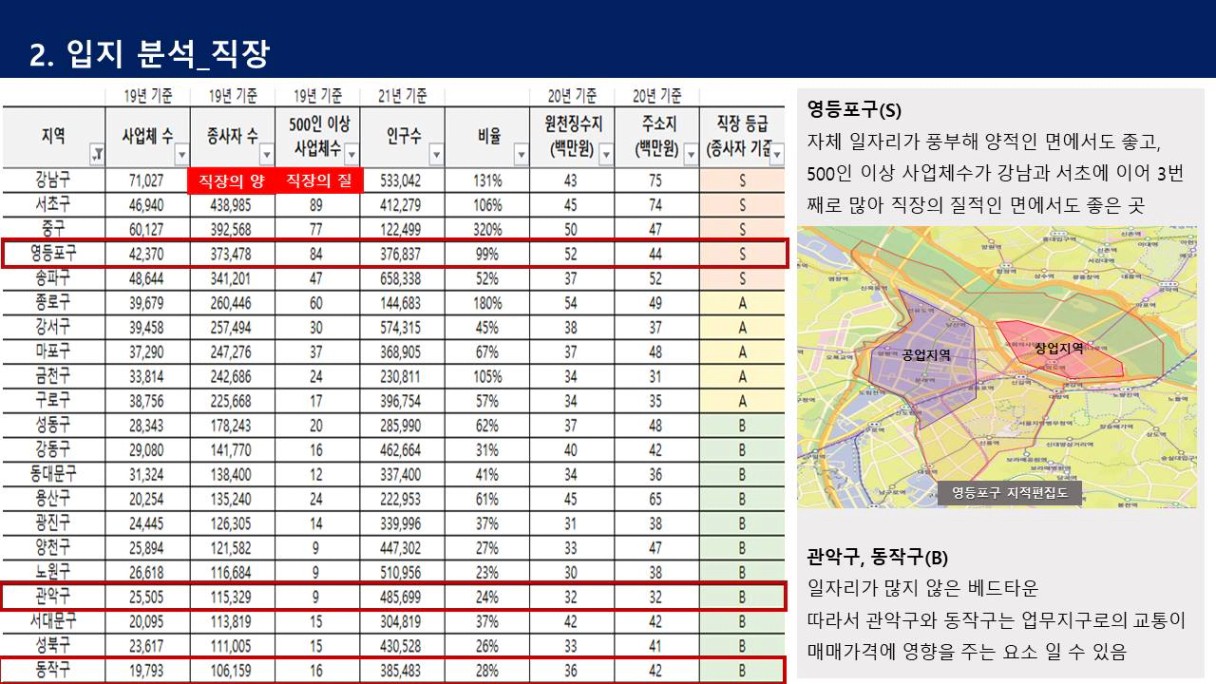Select the 구로구 cell
Image resolution: width=1216 pixels, height=684 pixels.
click(52, 400)
